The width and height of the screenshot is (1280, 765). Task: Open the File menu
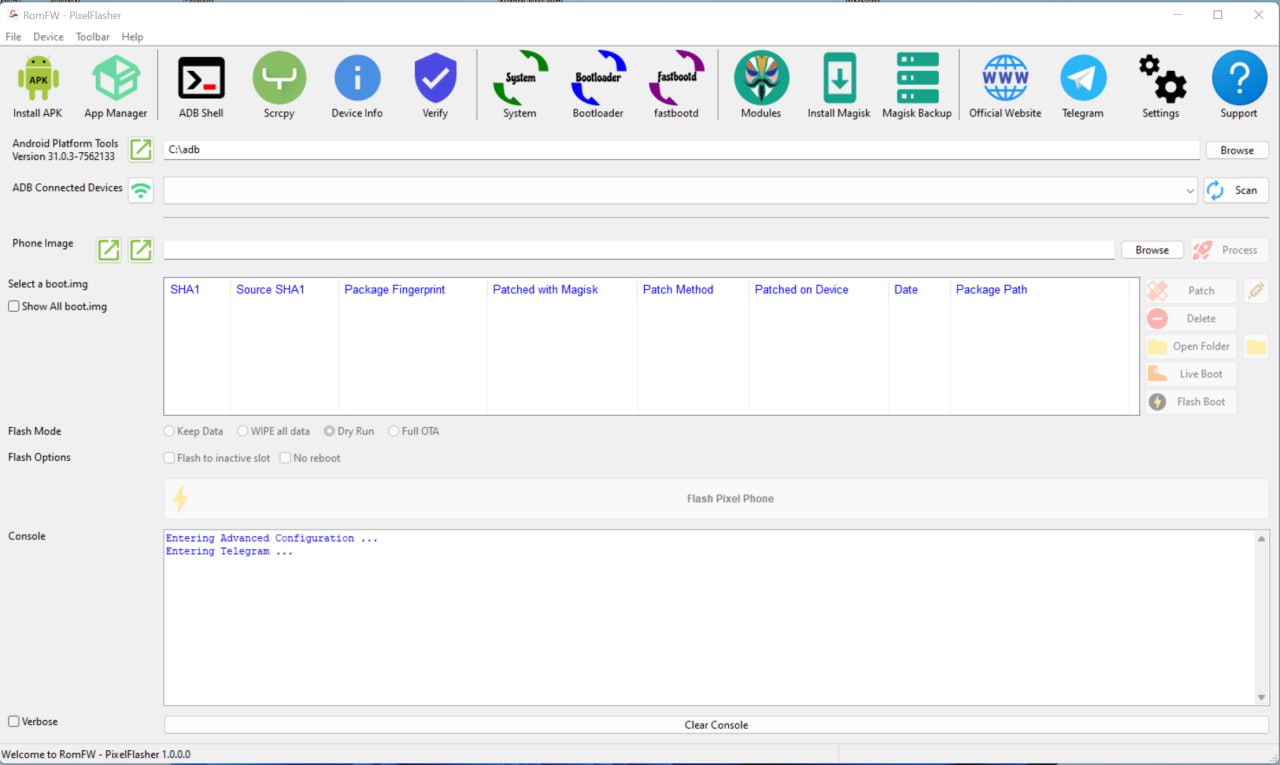tap(13, 37)
